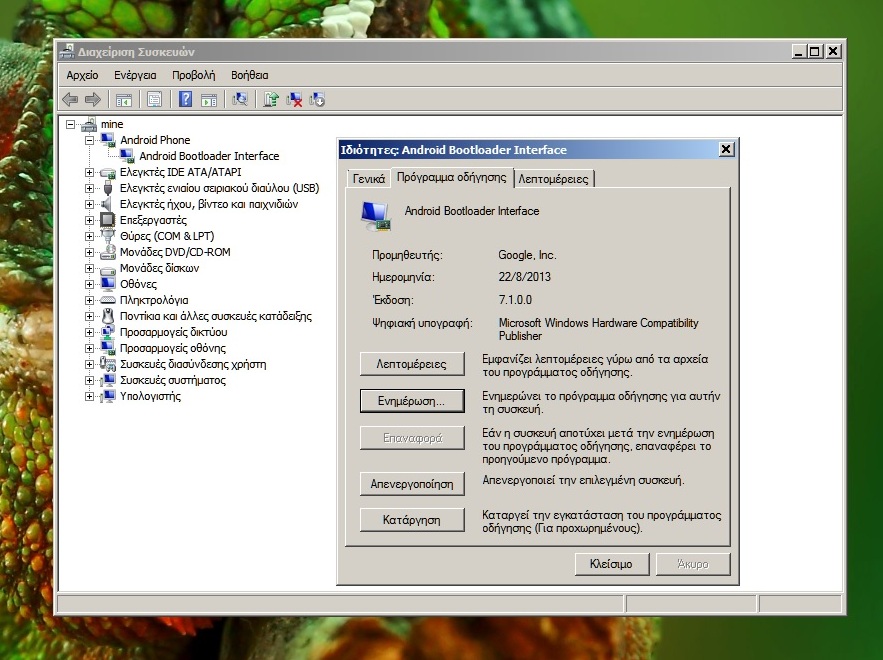
Task: Open the Βοήθεια menu
Action: pyautogui.click(x=249, y=75)
